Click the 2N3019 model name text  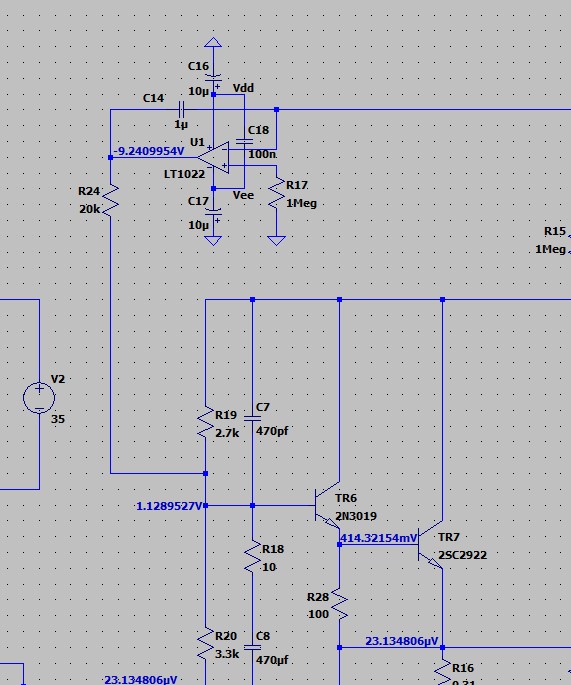pyautogui.click(x=356, y=516)
